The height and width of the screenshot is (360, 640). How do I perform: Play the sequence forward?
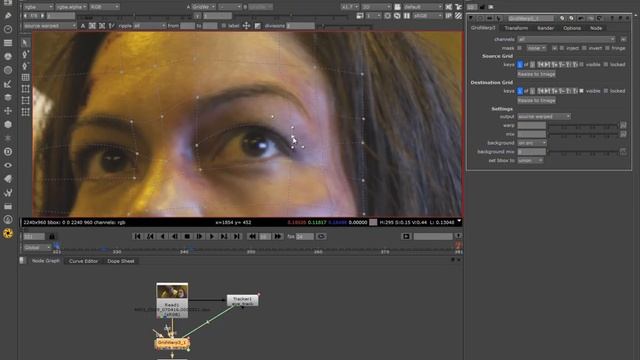coord(212,236)
